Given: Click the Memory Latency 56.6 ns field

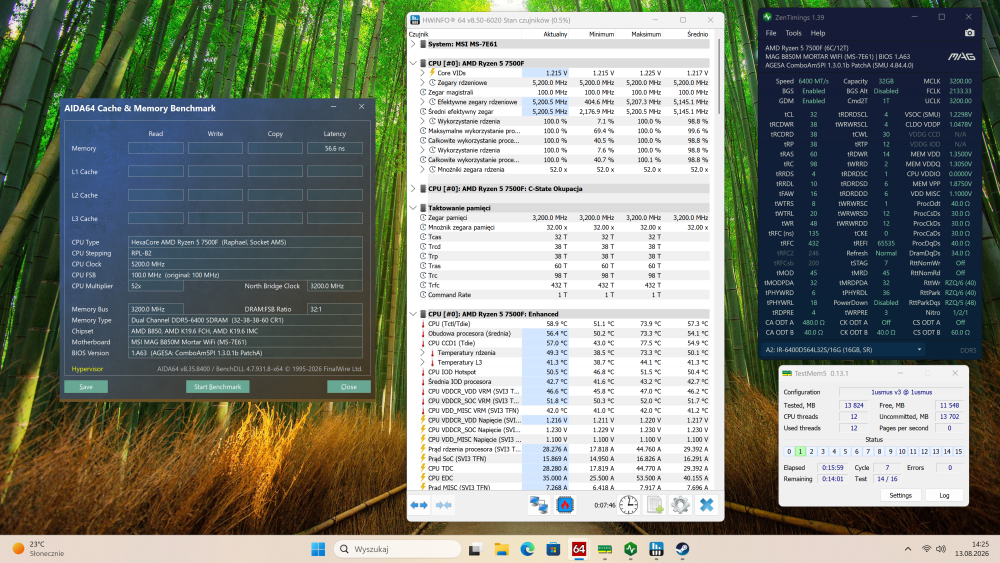Looking at the screenshot, I should point(335,148).
